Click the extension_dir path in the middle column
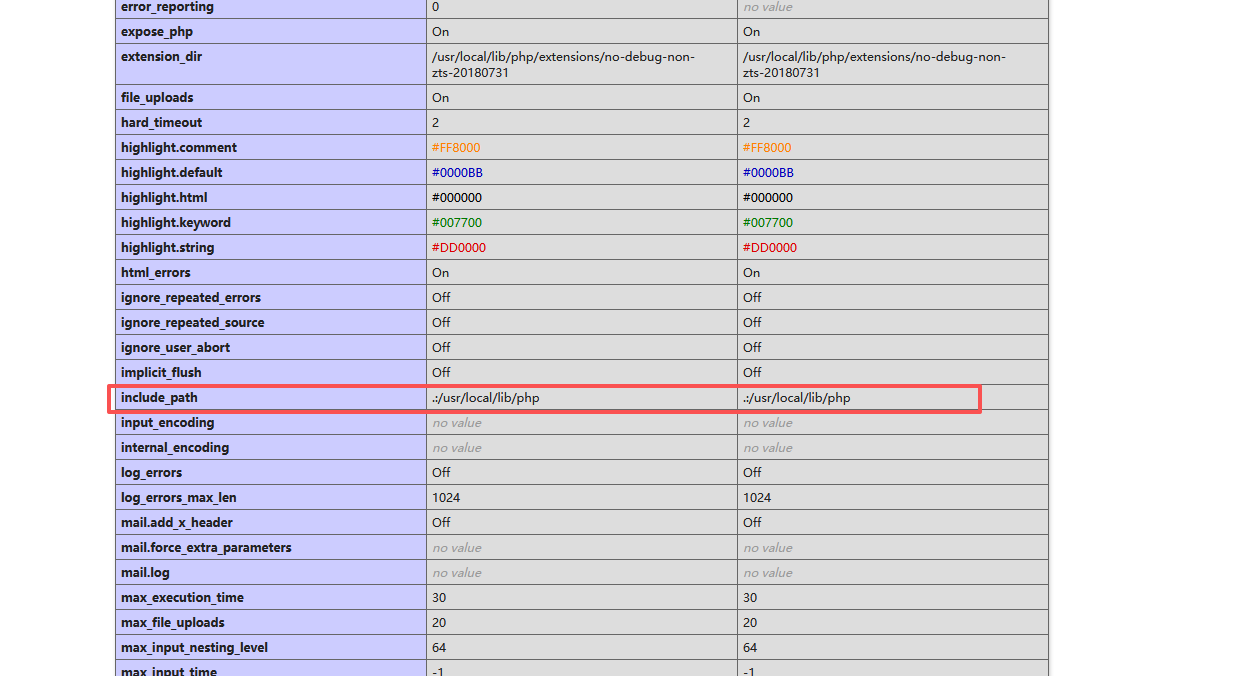Image resolution: width=1255 pixels, height=676 pixels. click(563, 65)
